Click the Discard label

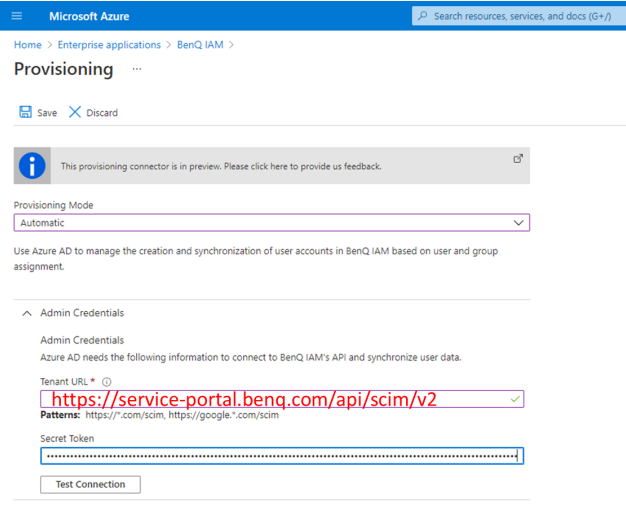pos(102,113)
